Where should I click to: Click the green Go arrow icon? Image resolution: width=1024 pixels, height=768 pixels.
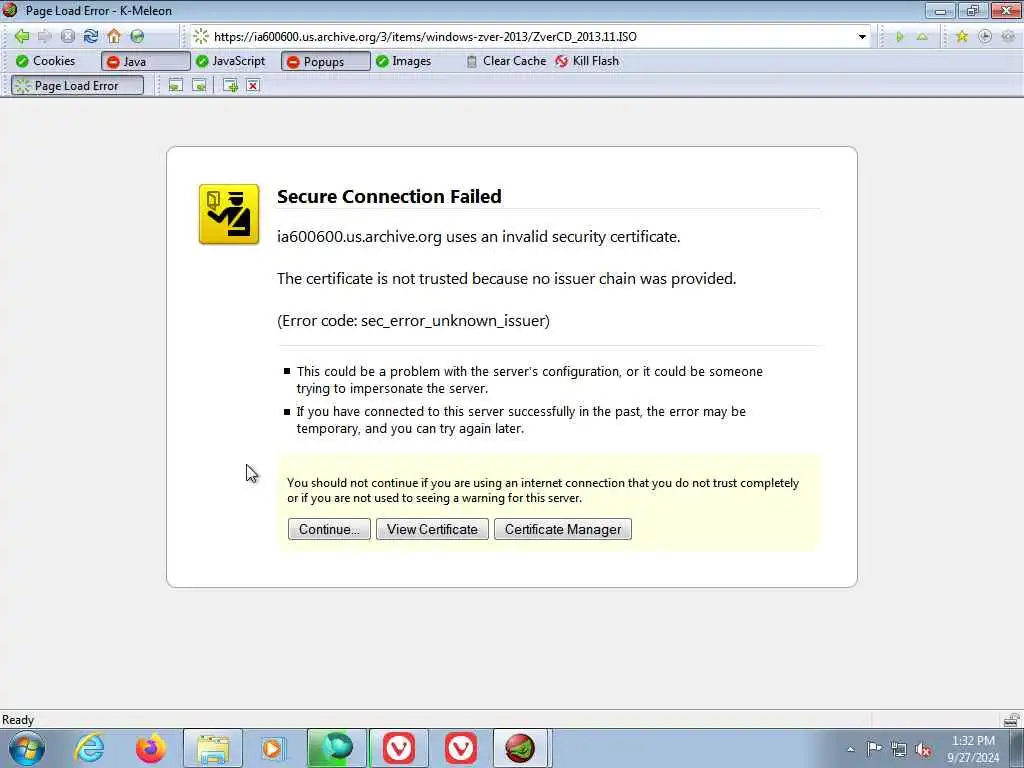pyautogui.click(x=900, y=37)
